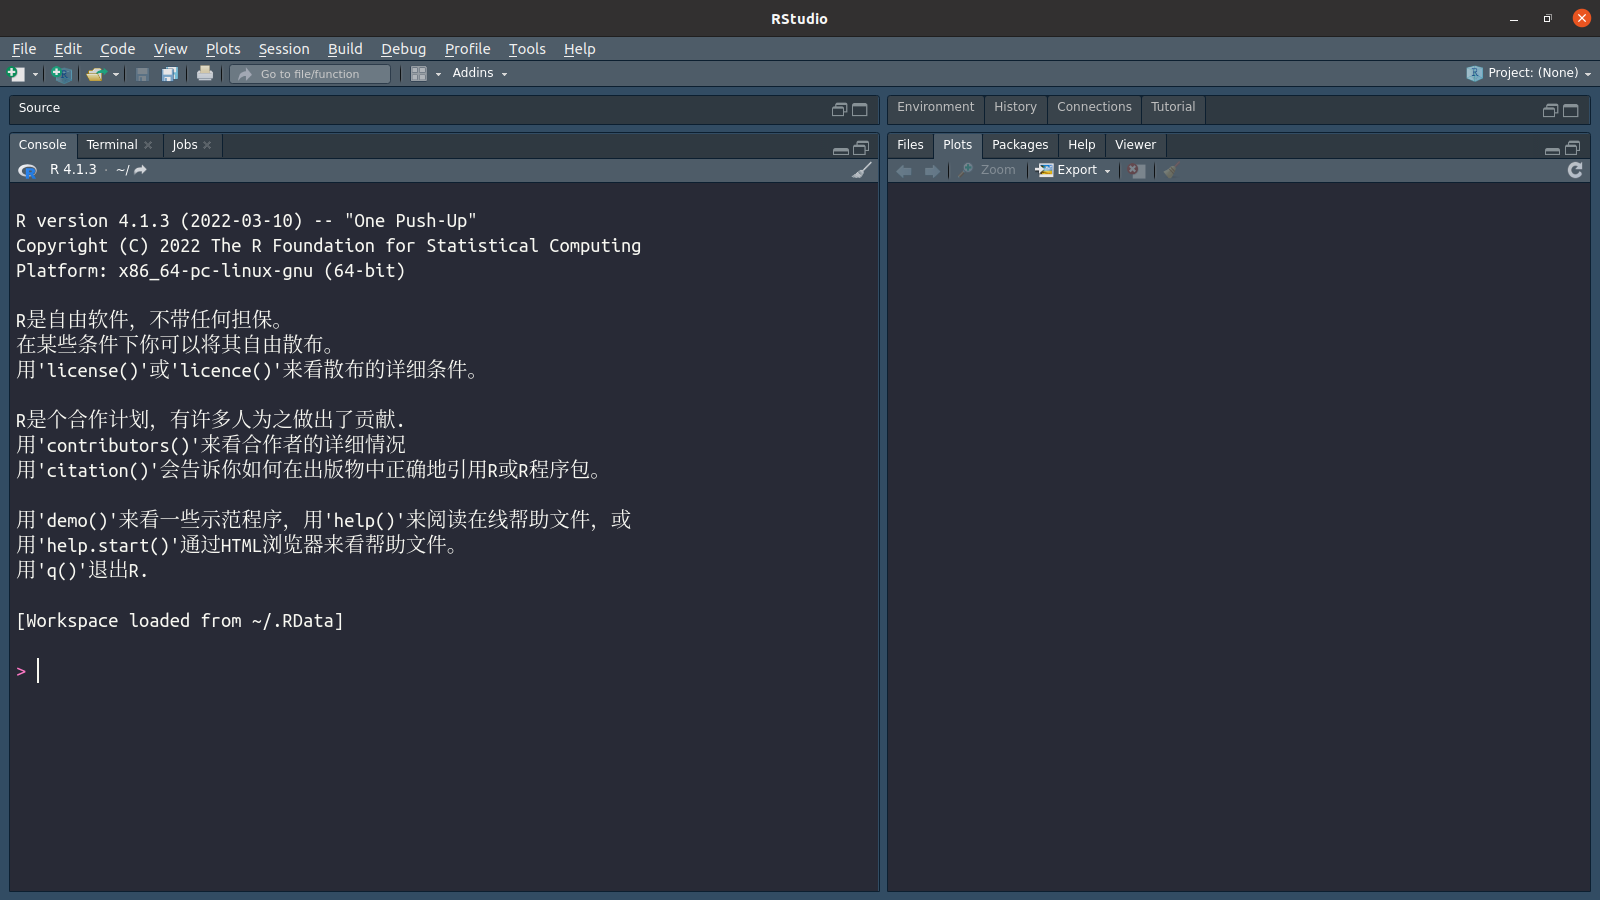Clear console with the broom icon
Viewport: 1600px width, 900px height.
pos(861,170)
